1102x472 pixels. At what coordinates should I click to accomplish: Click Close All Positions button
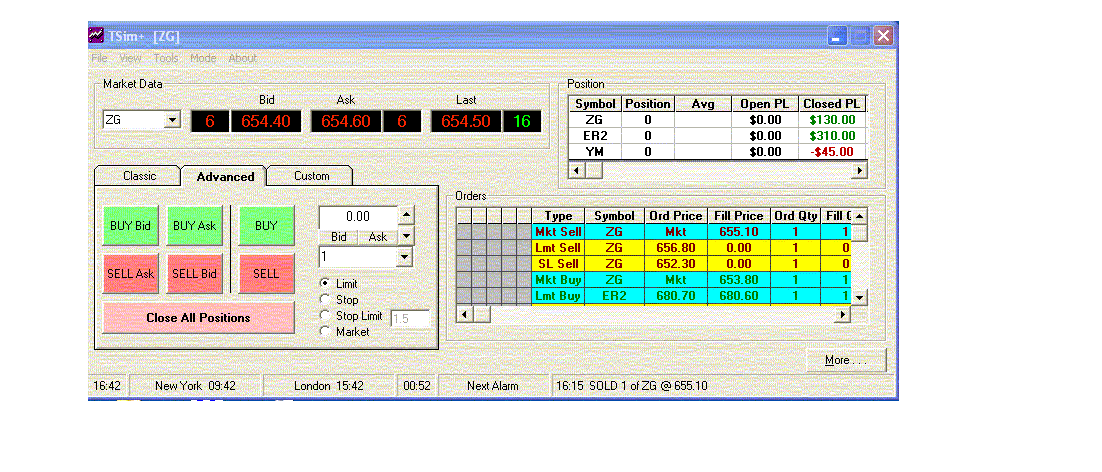pyautogui.click(x=198, y=317)
